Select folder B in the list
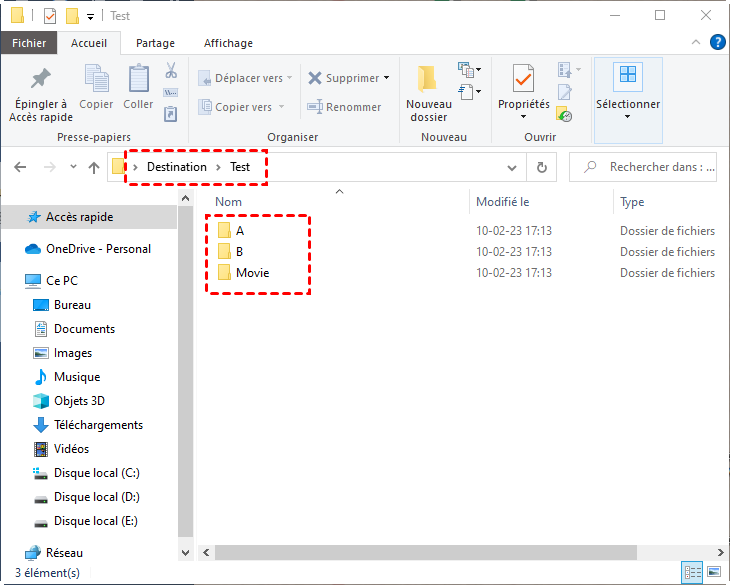This screenshot has height=585, width=730. 239,252
